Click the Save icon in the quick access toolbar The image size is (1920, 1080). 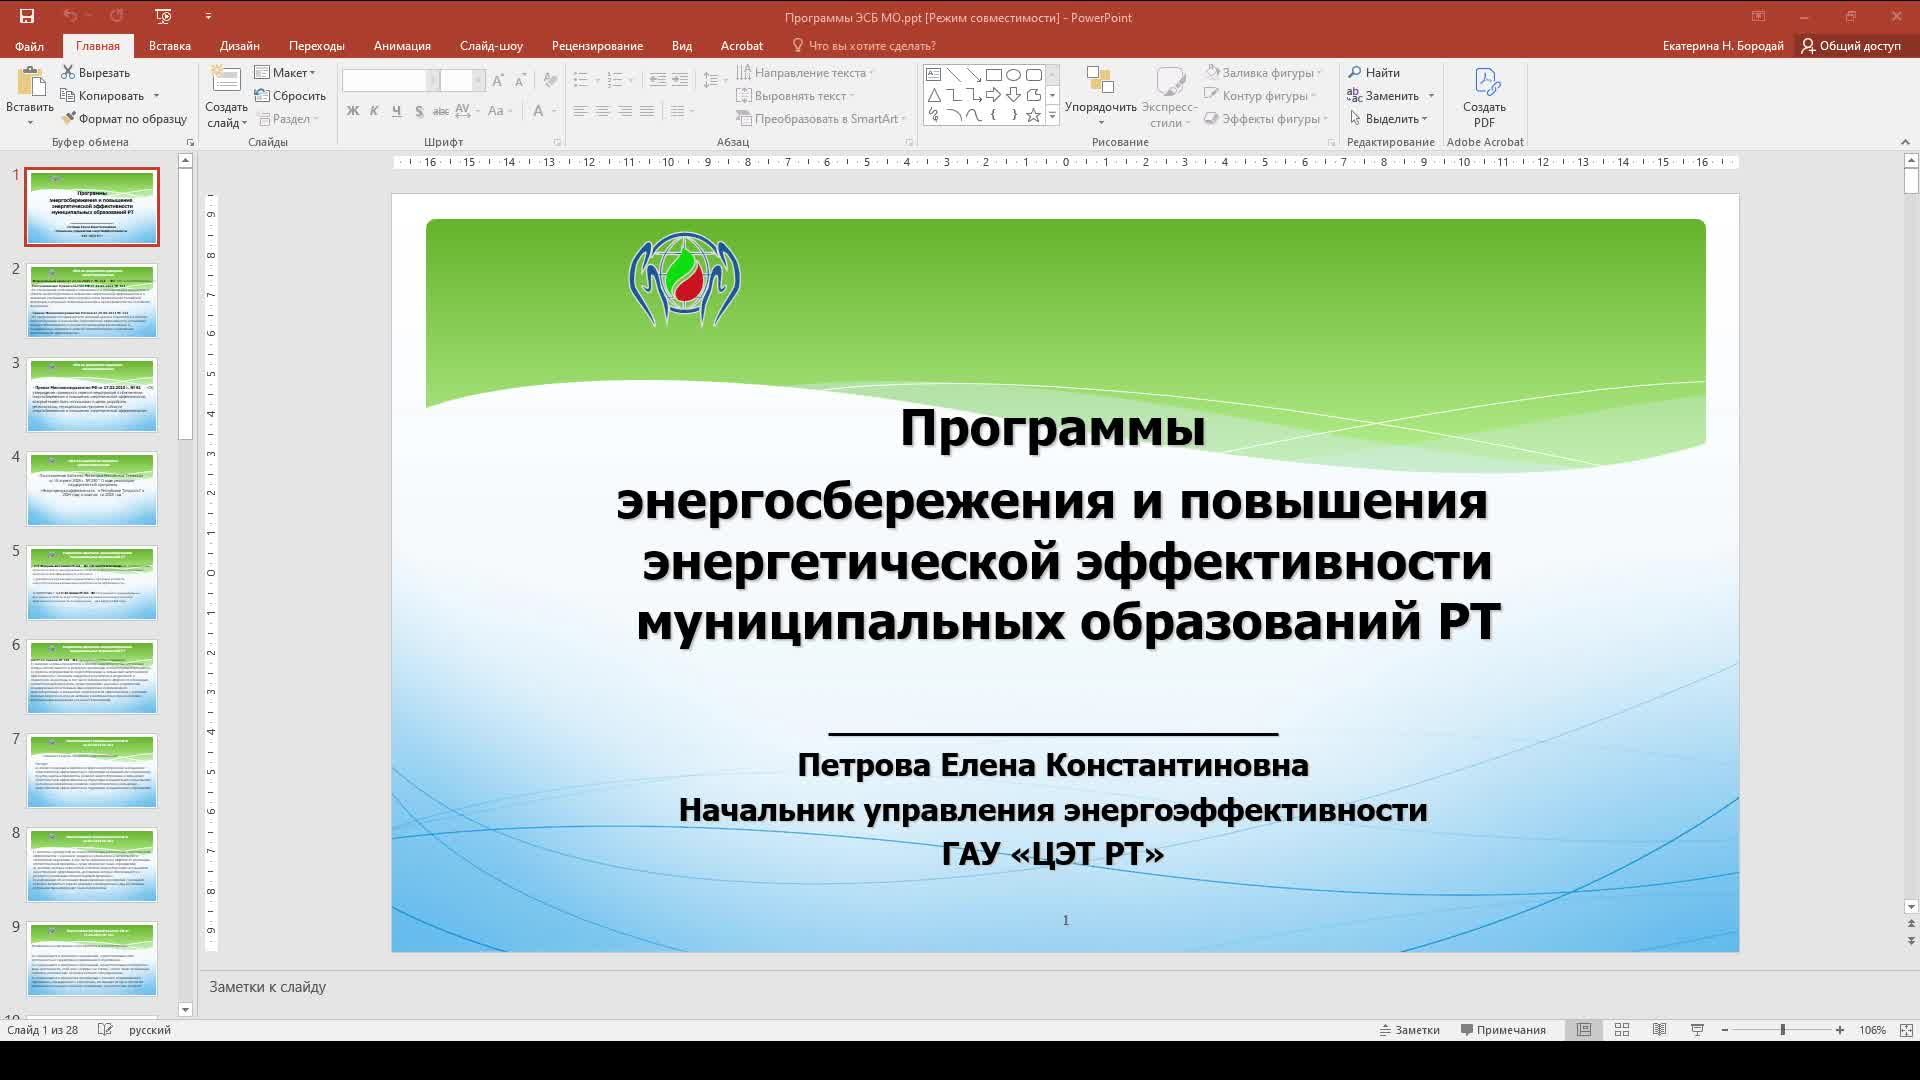coord(27,16)
